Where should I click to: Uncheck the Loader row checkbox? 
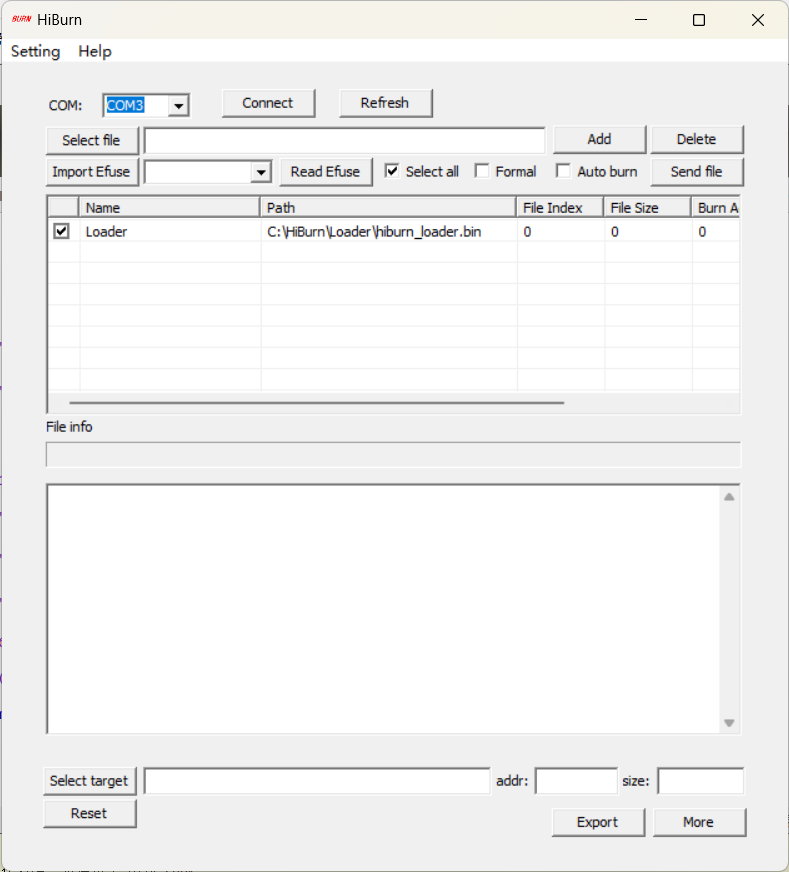(x=62, y=231)
